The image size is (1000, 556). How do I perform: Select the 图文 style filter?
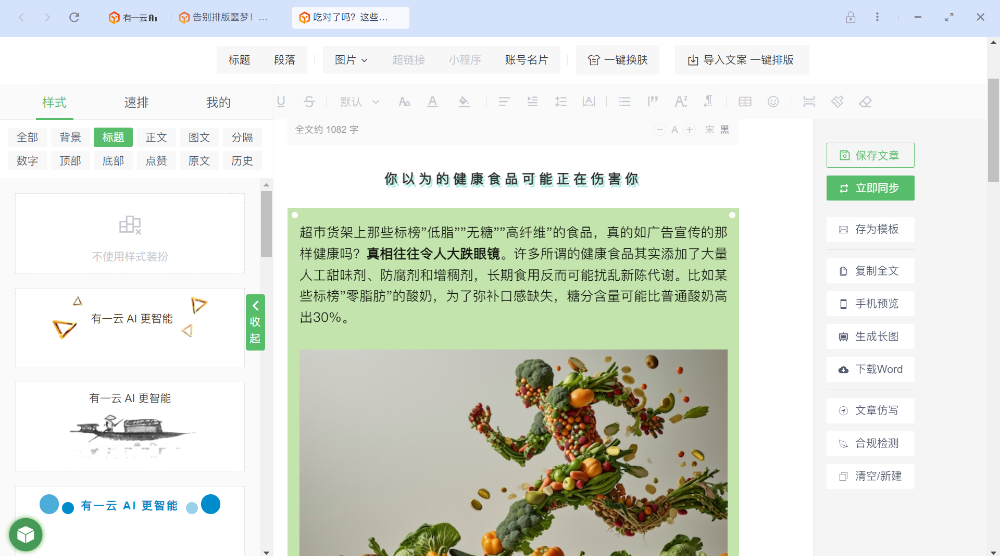point(199,137)
